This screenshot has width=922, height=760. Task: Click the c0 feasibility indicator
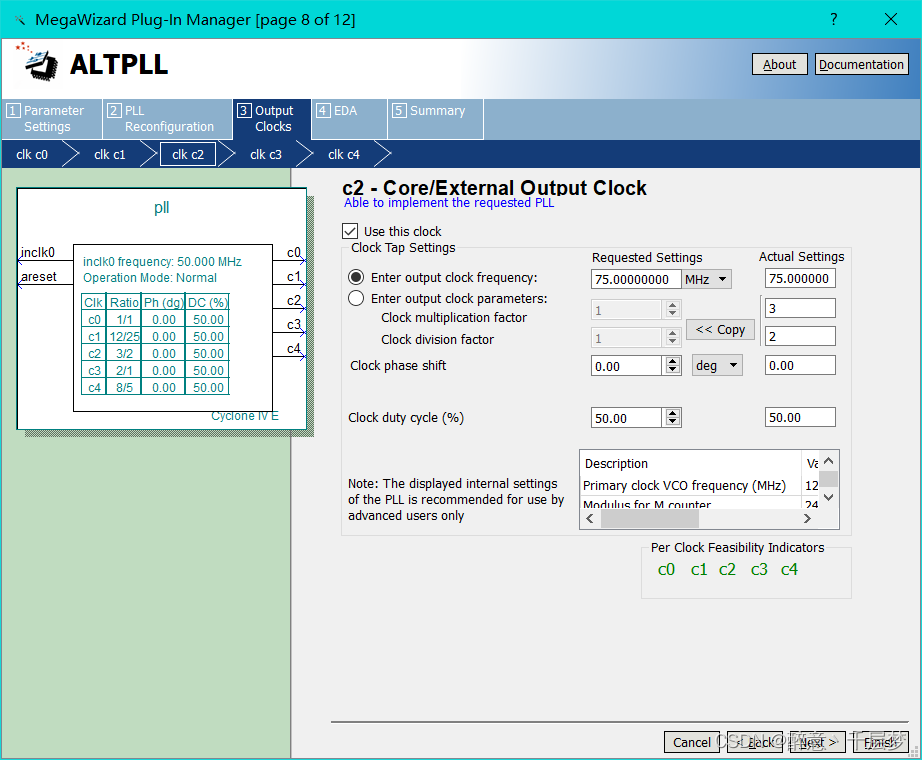click(x=666, y=569)
